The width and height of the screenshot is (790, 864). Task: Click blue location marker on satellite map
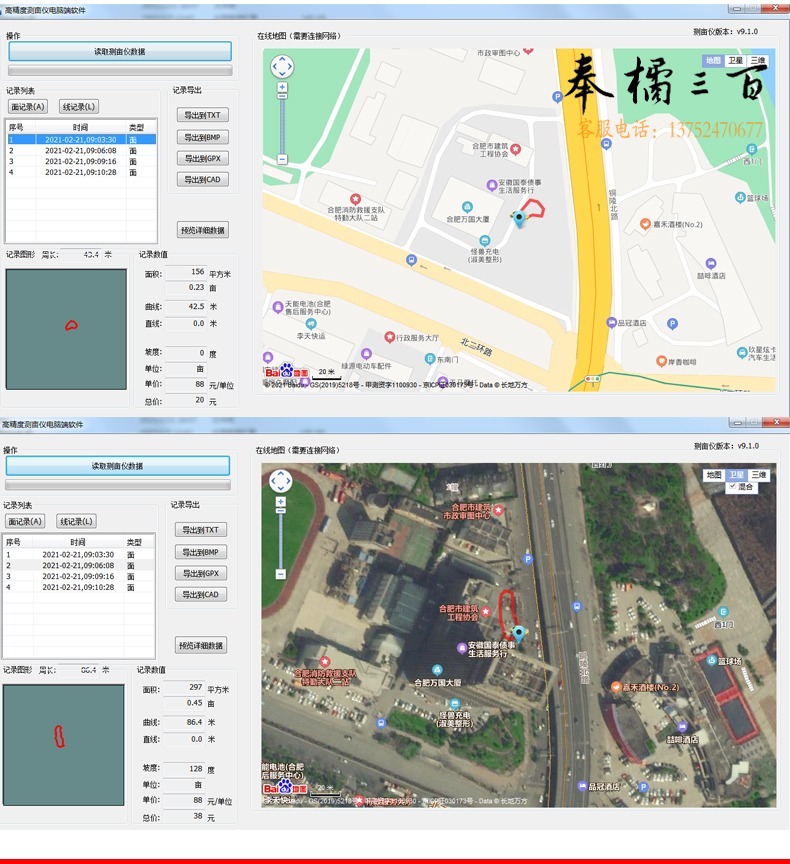[x=518, y=634]
